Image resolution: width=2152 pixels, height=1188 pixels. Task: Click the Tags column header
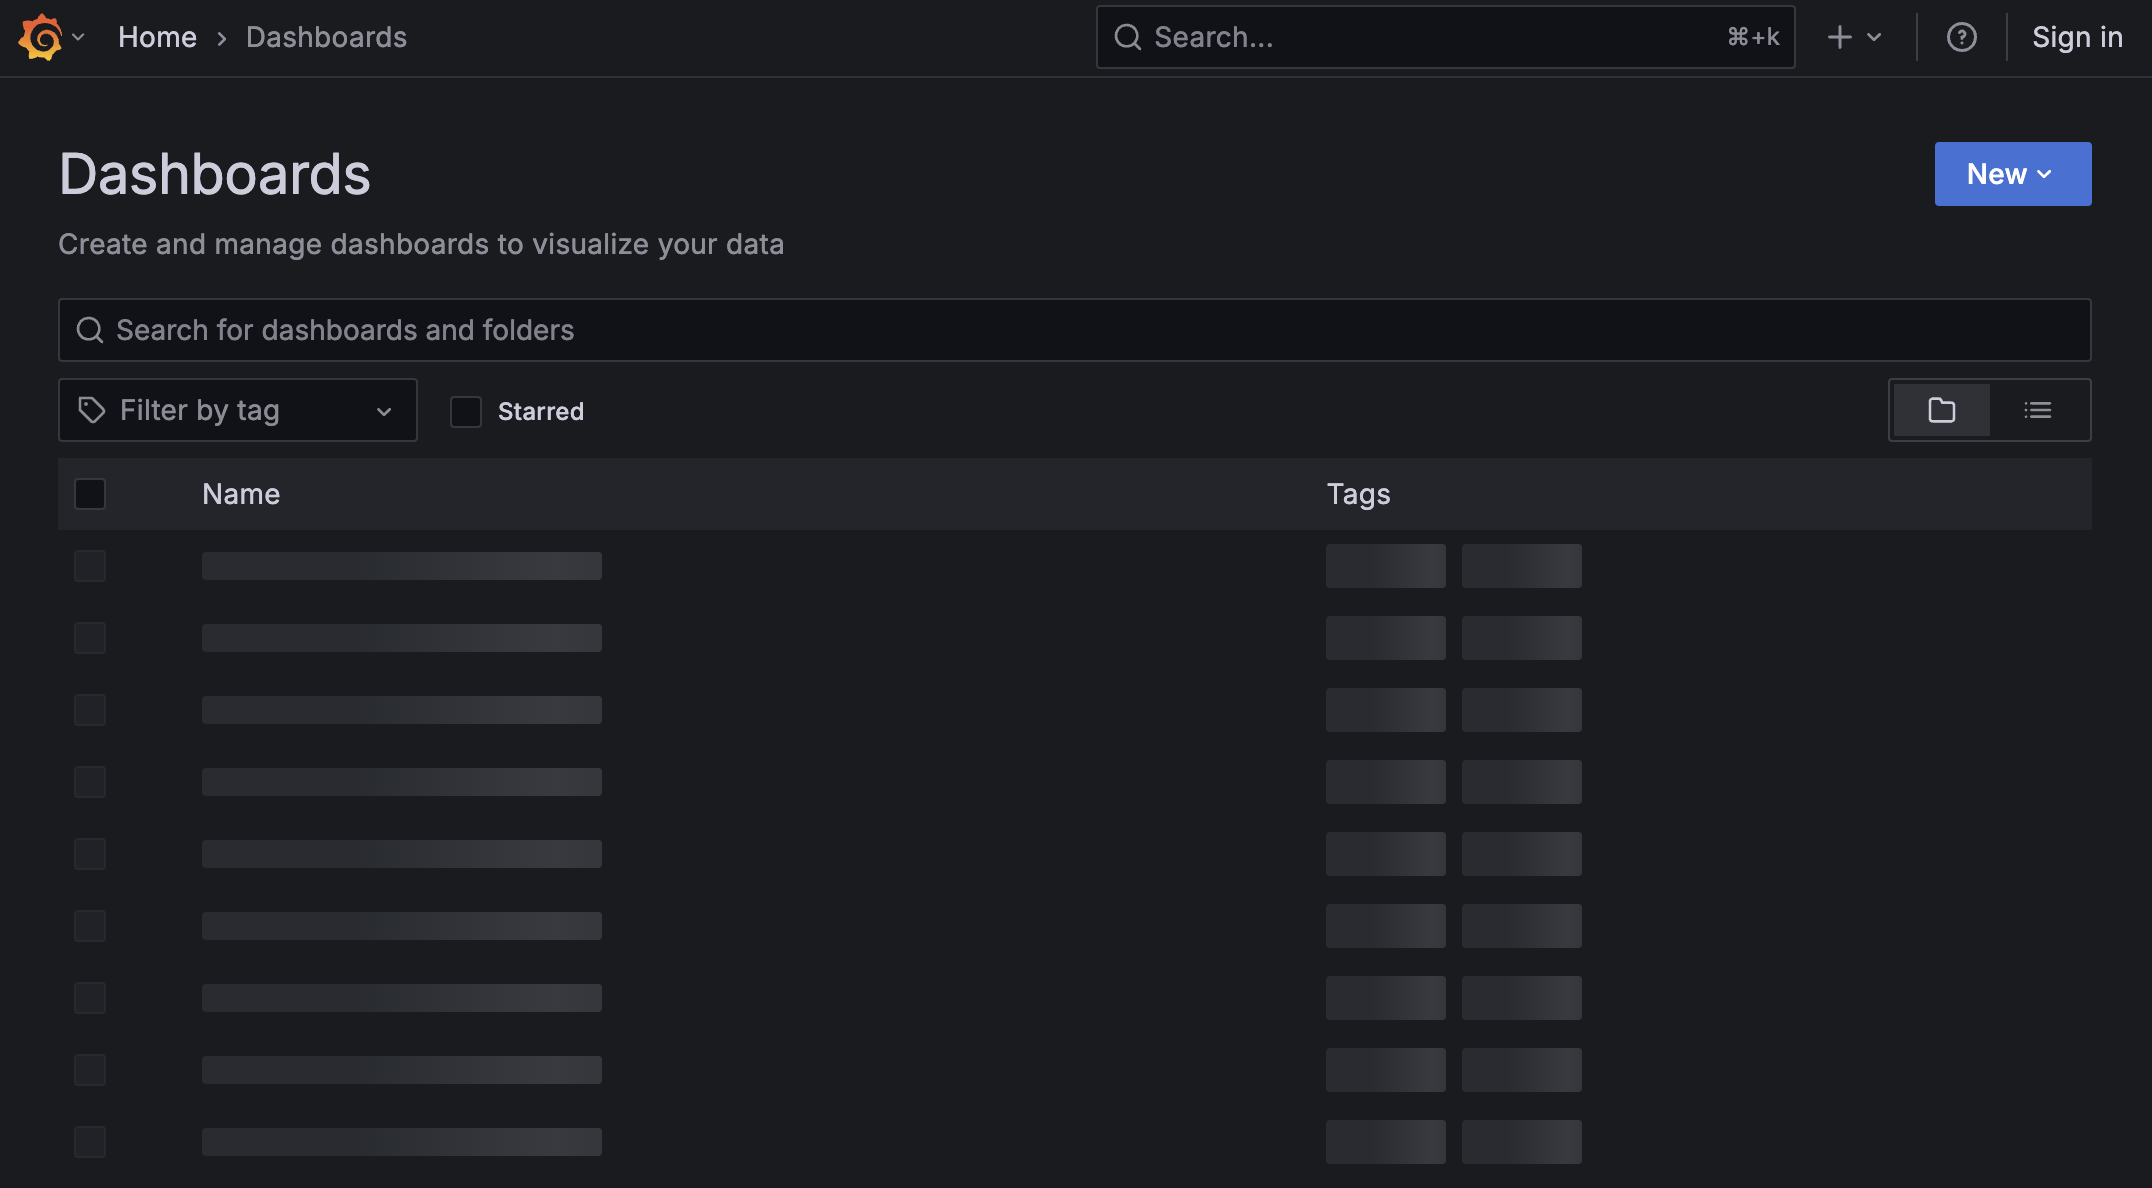(1358, 494)
